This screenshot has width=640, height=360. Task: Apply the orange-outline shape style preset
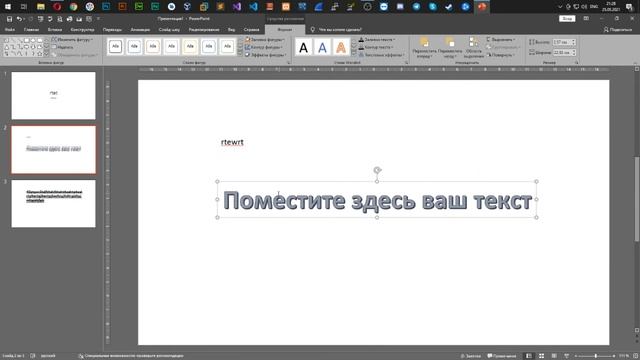153,47
